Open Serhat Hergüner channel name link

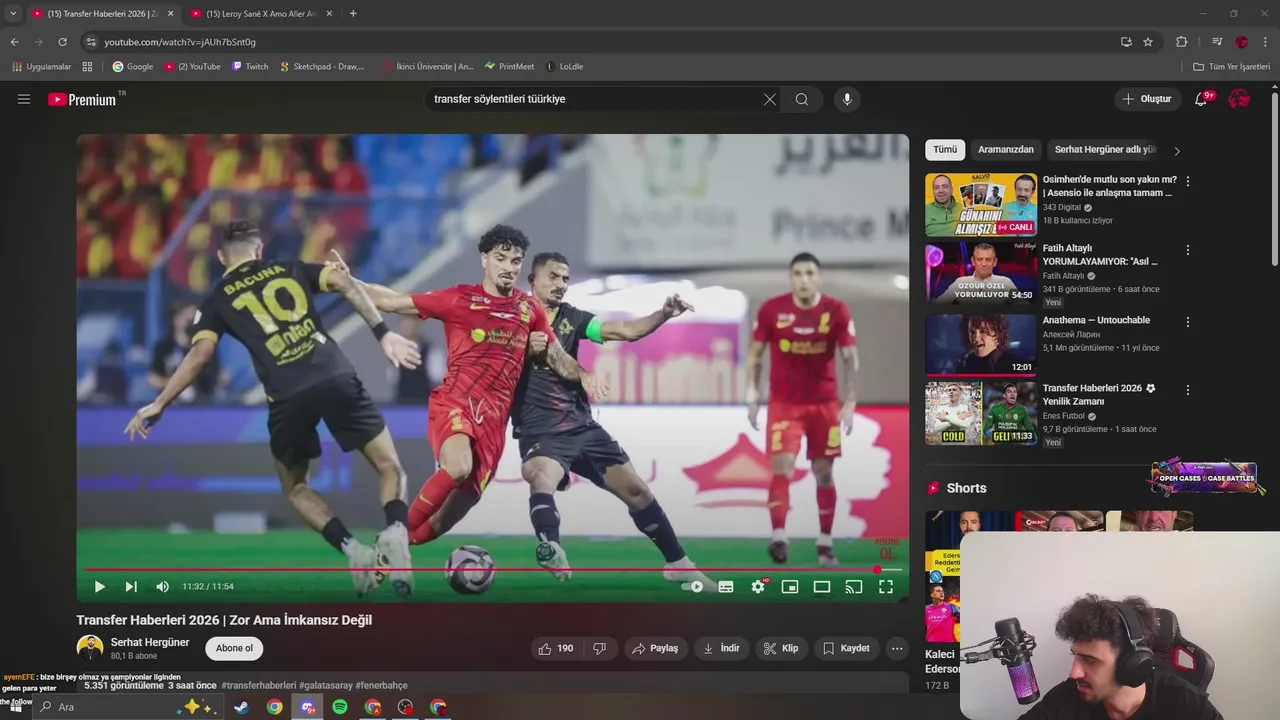point(150,642)
